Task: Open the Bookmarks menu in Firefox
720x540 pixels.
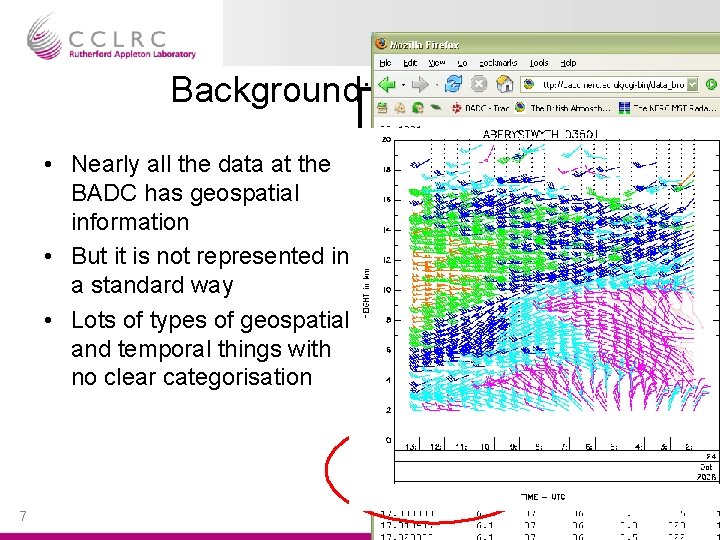Action: click(498, 63)
